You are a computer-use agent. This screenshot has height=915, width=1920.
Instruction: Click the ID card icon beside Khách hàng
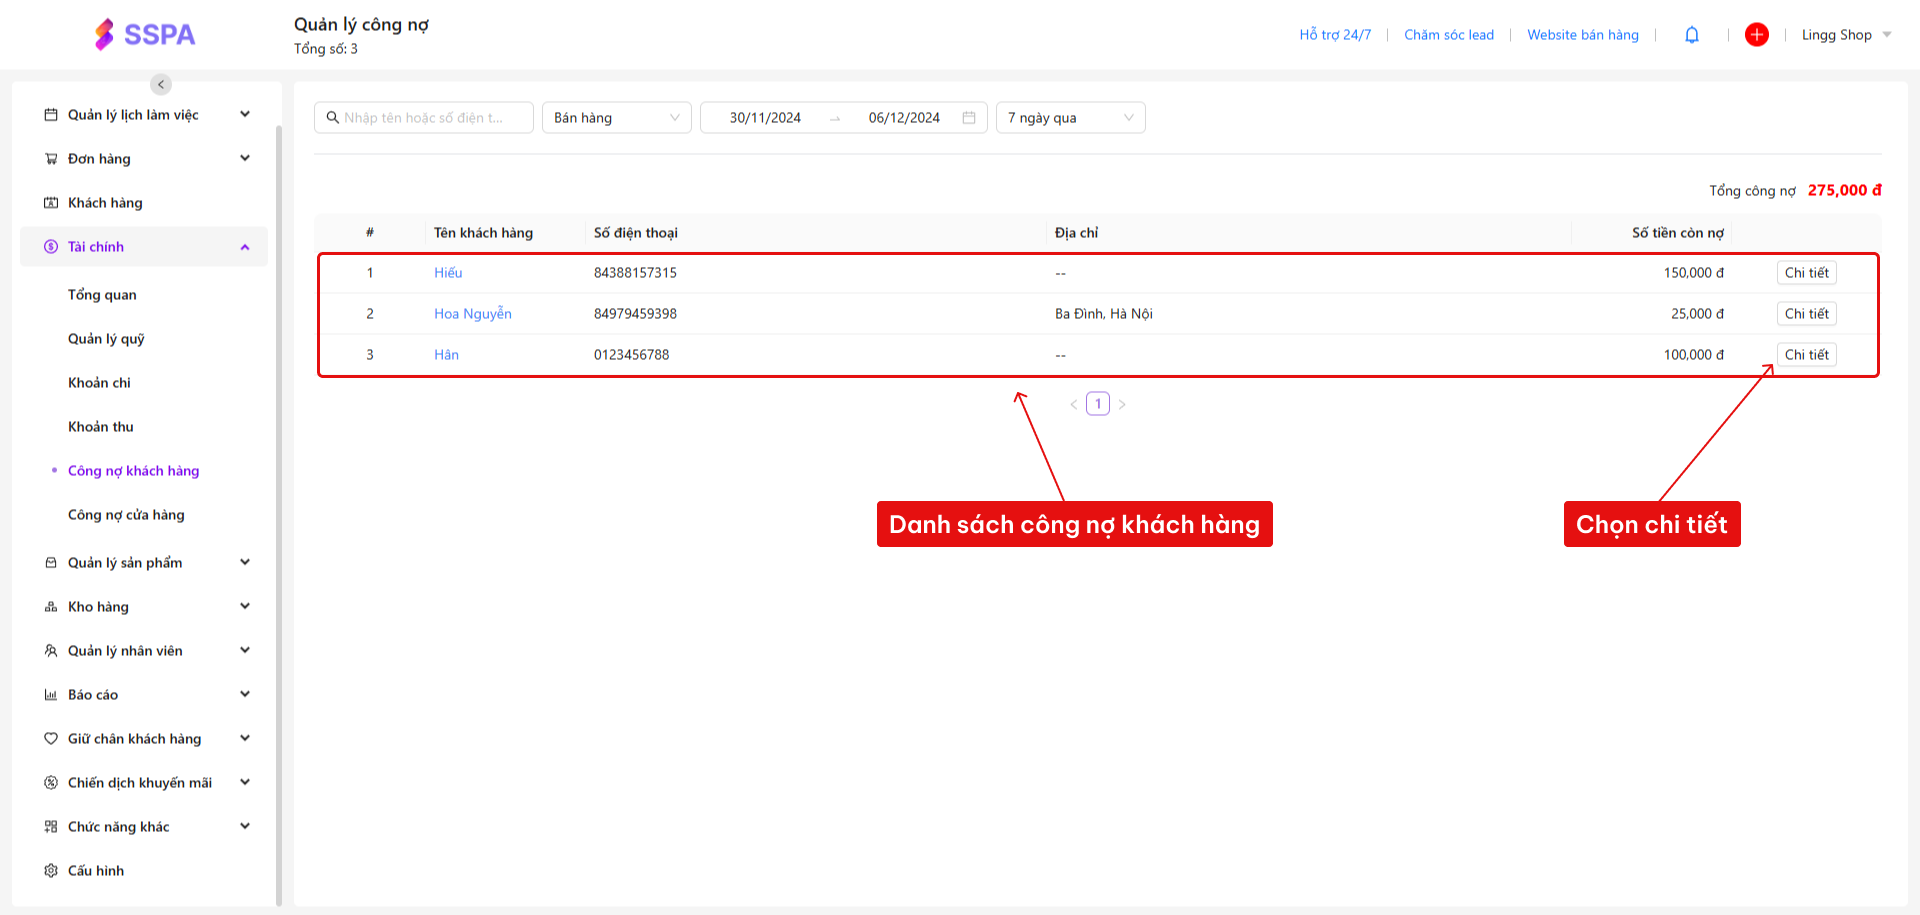(x=51, y=203)
